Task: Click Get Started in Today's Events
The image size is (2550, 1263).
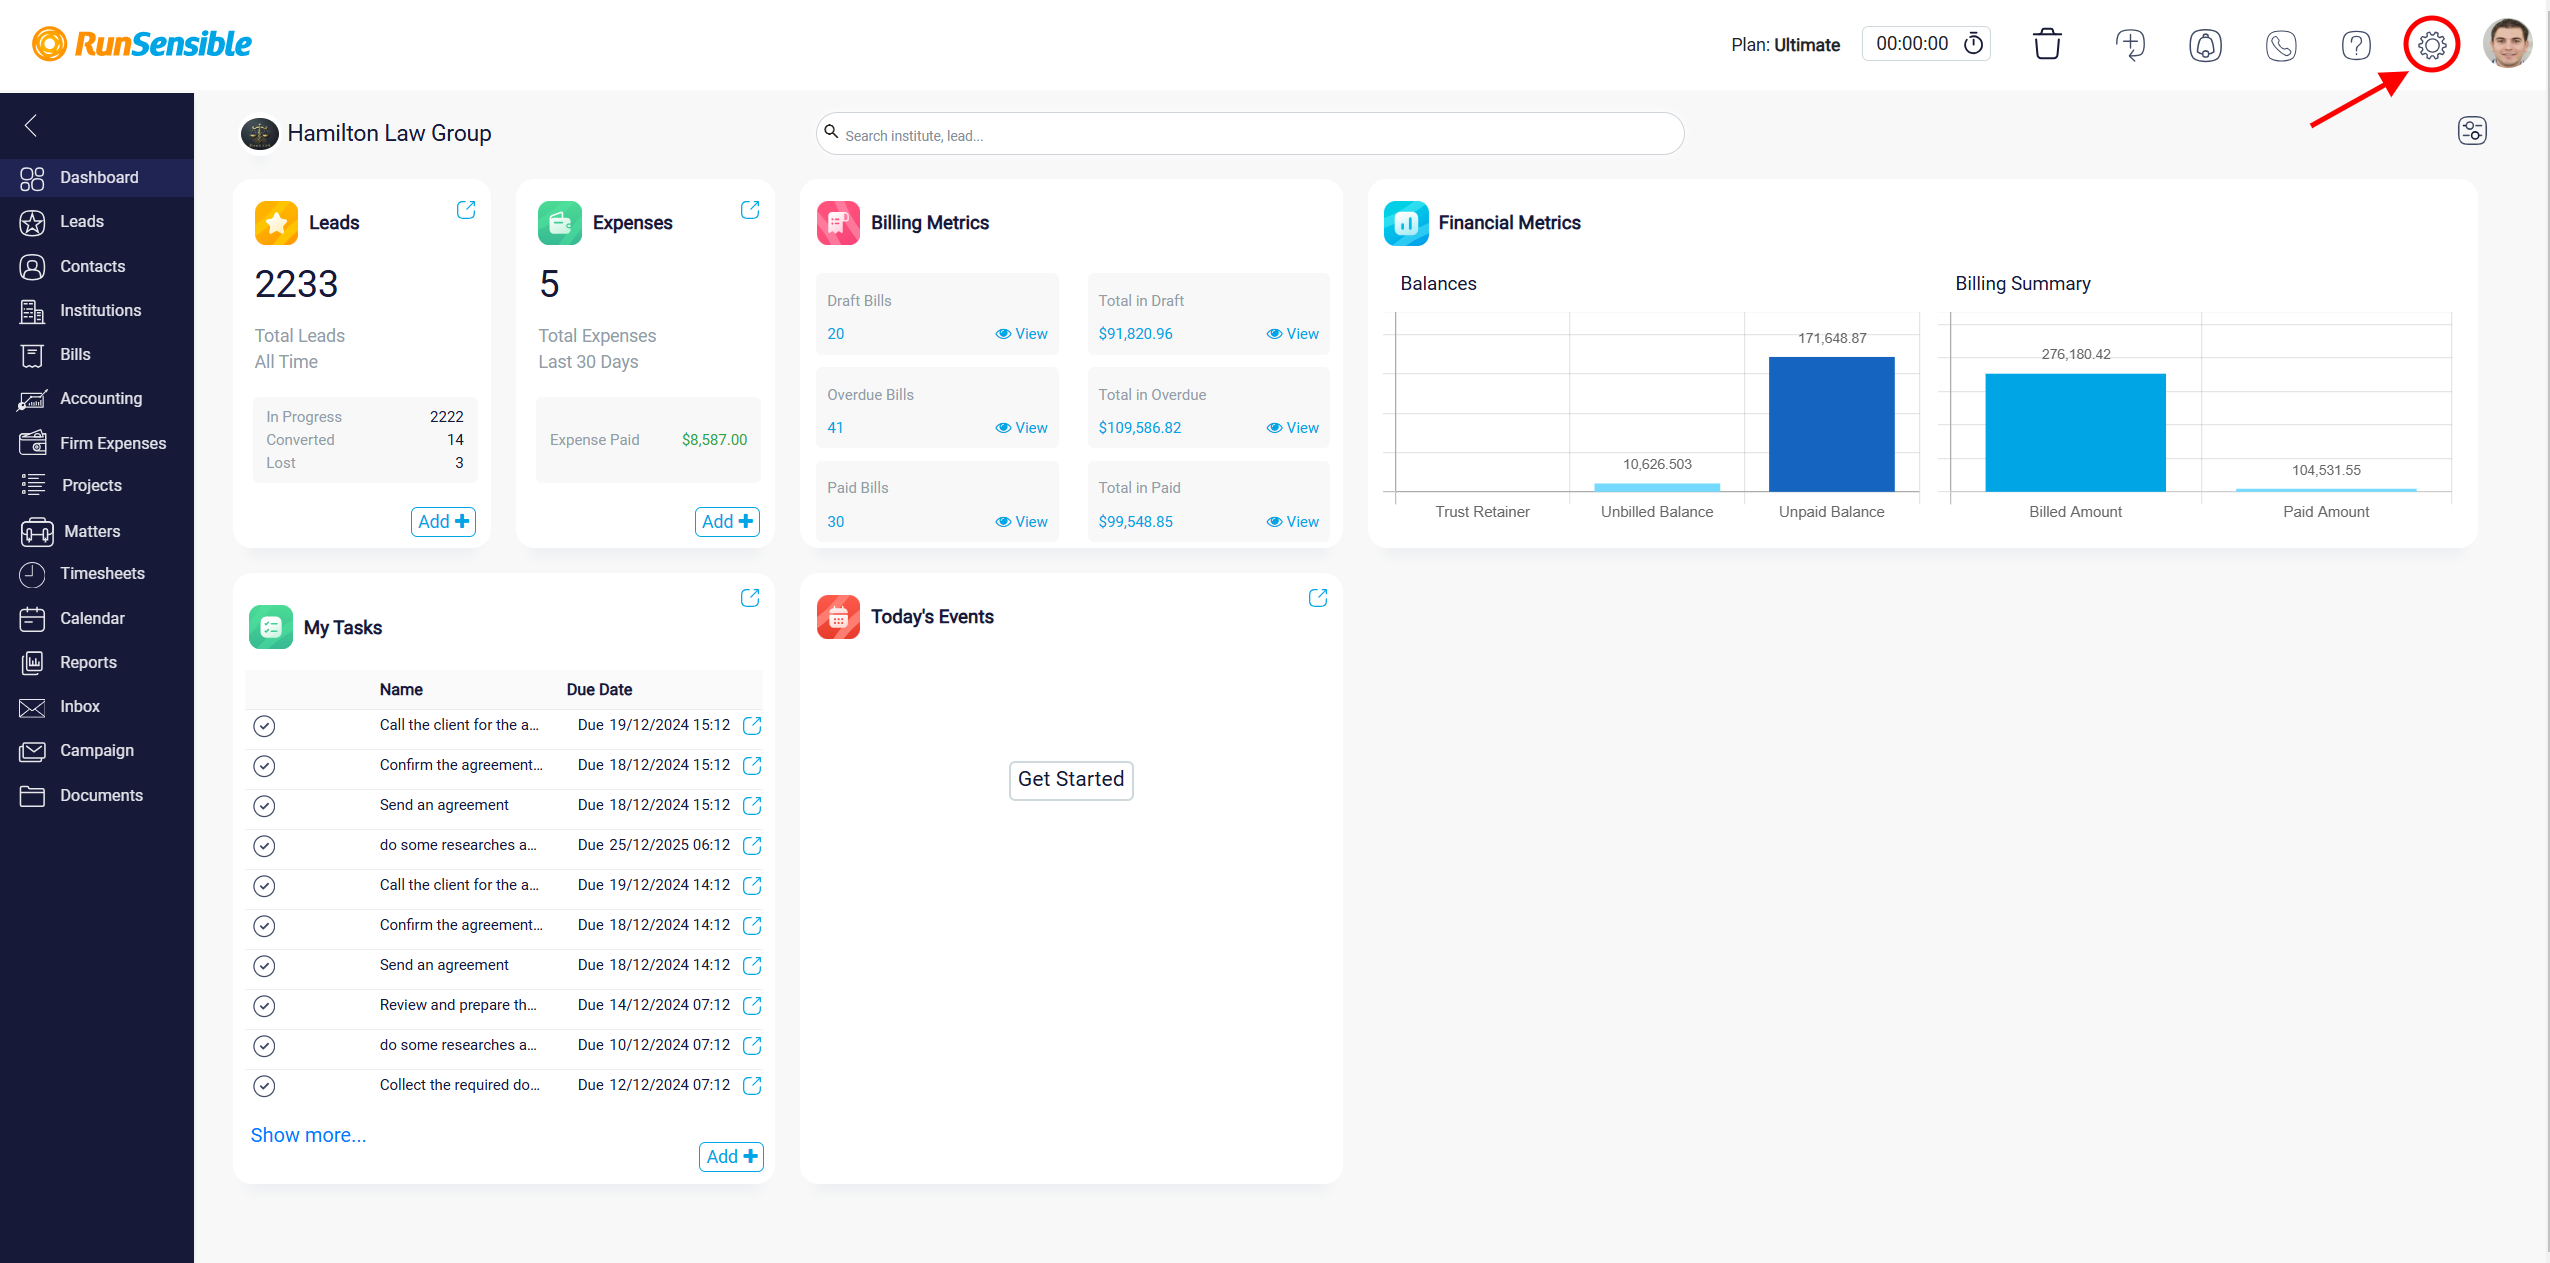Action: [1071, 780]
